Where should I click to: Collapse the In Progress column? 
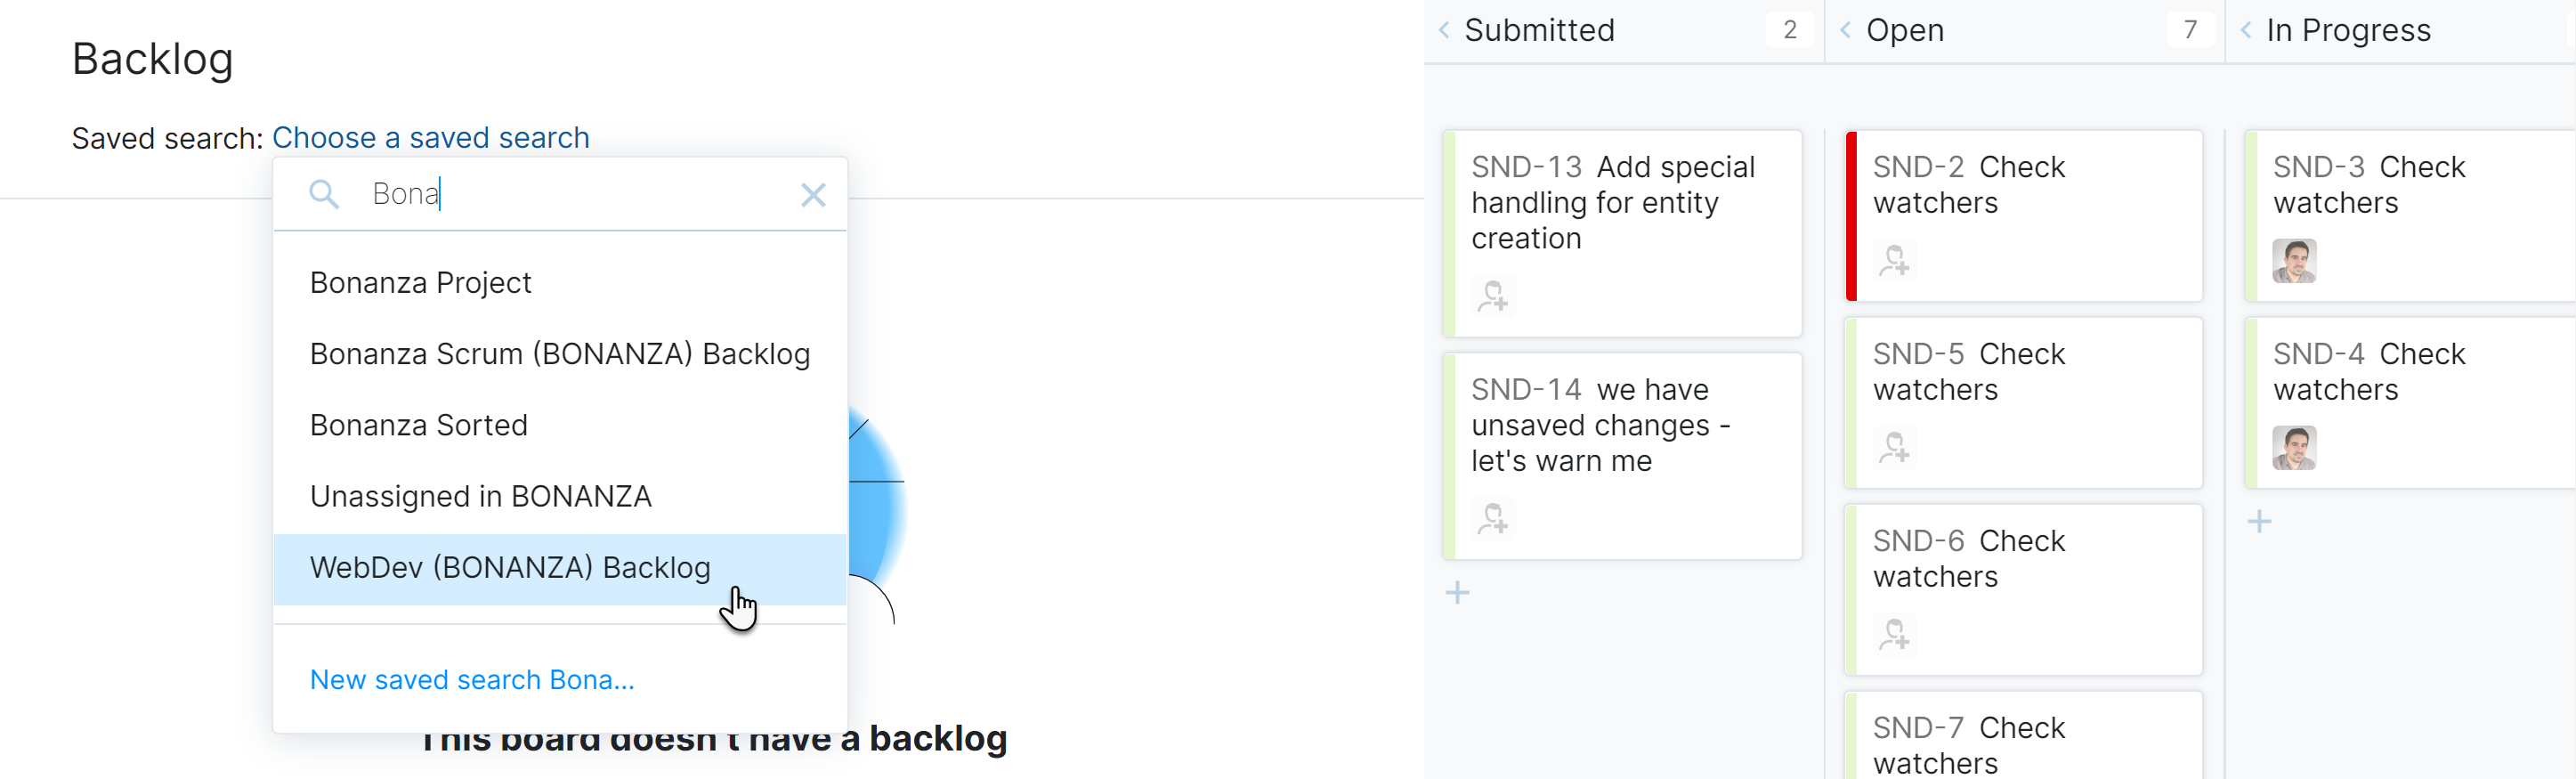[x=2245, y=30]
